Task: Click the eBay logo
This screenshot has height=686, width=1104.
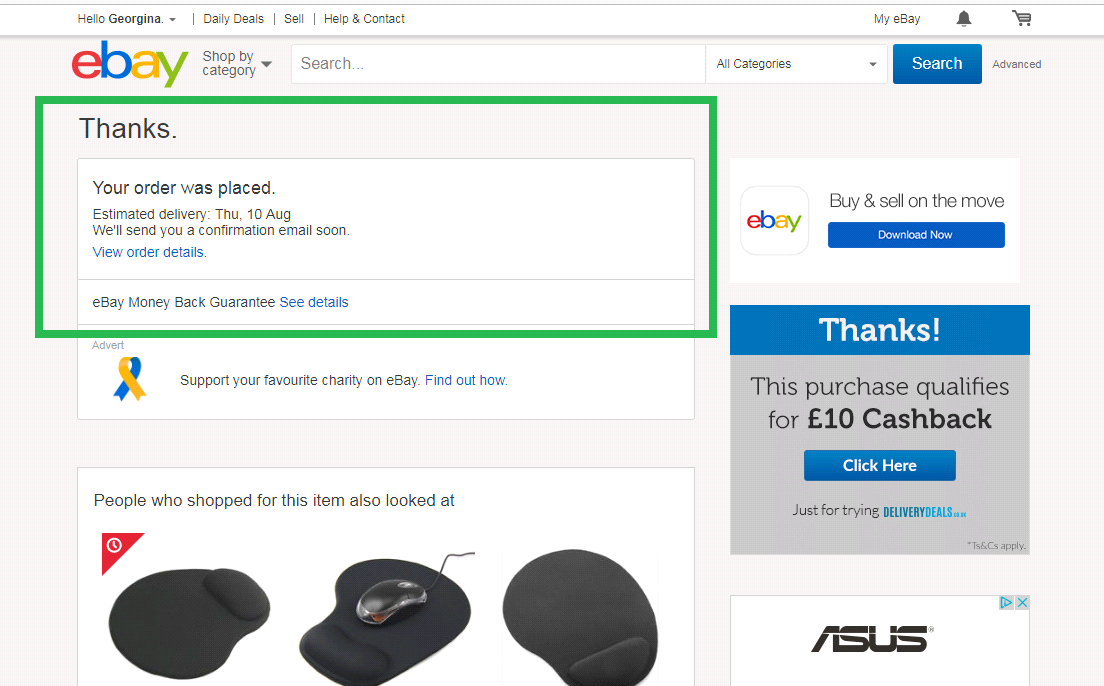Action: [130, 64]
